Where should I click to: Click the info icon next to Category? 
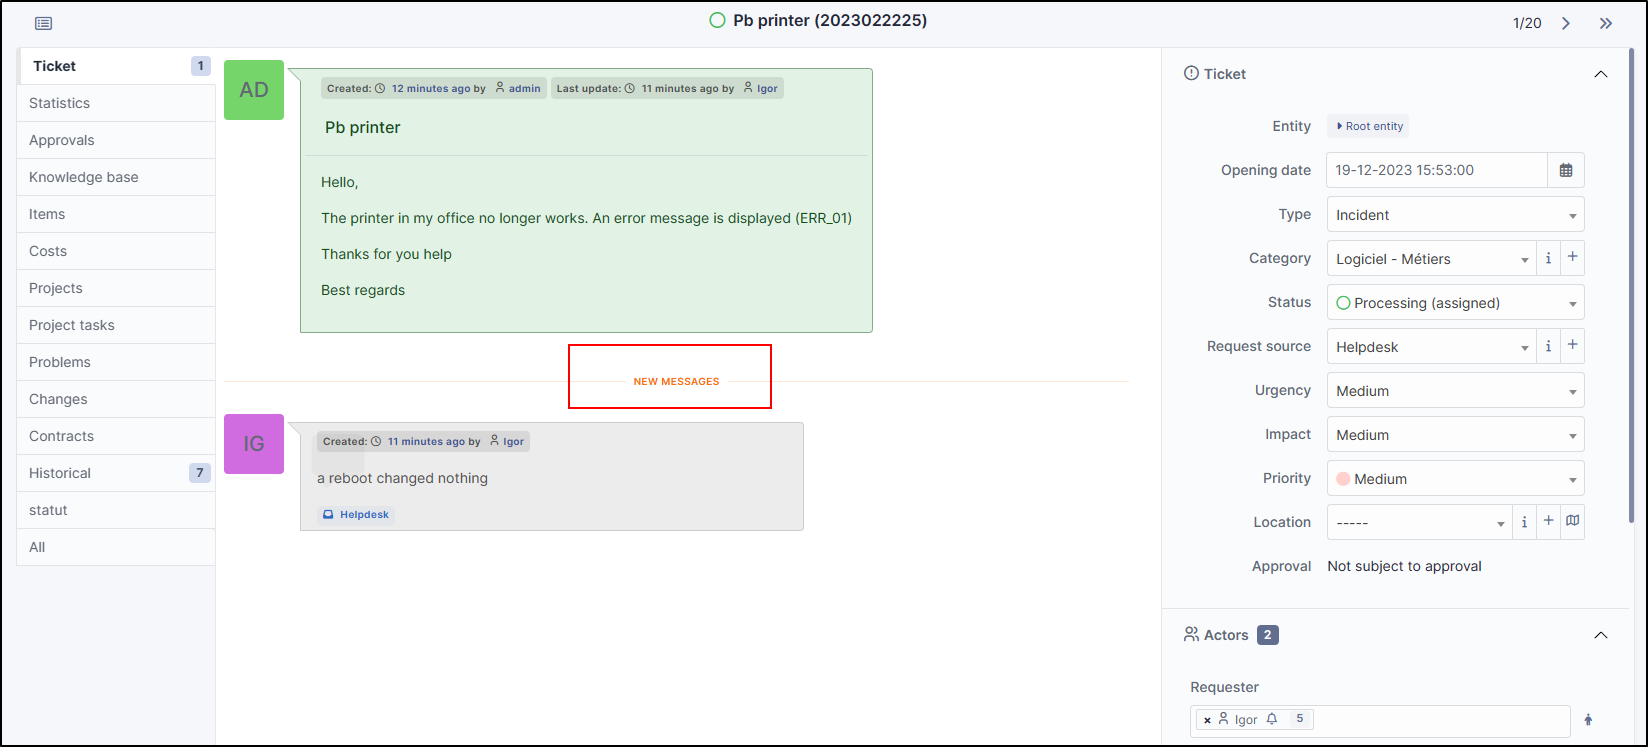click(x=1548, y=258)
